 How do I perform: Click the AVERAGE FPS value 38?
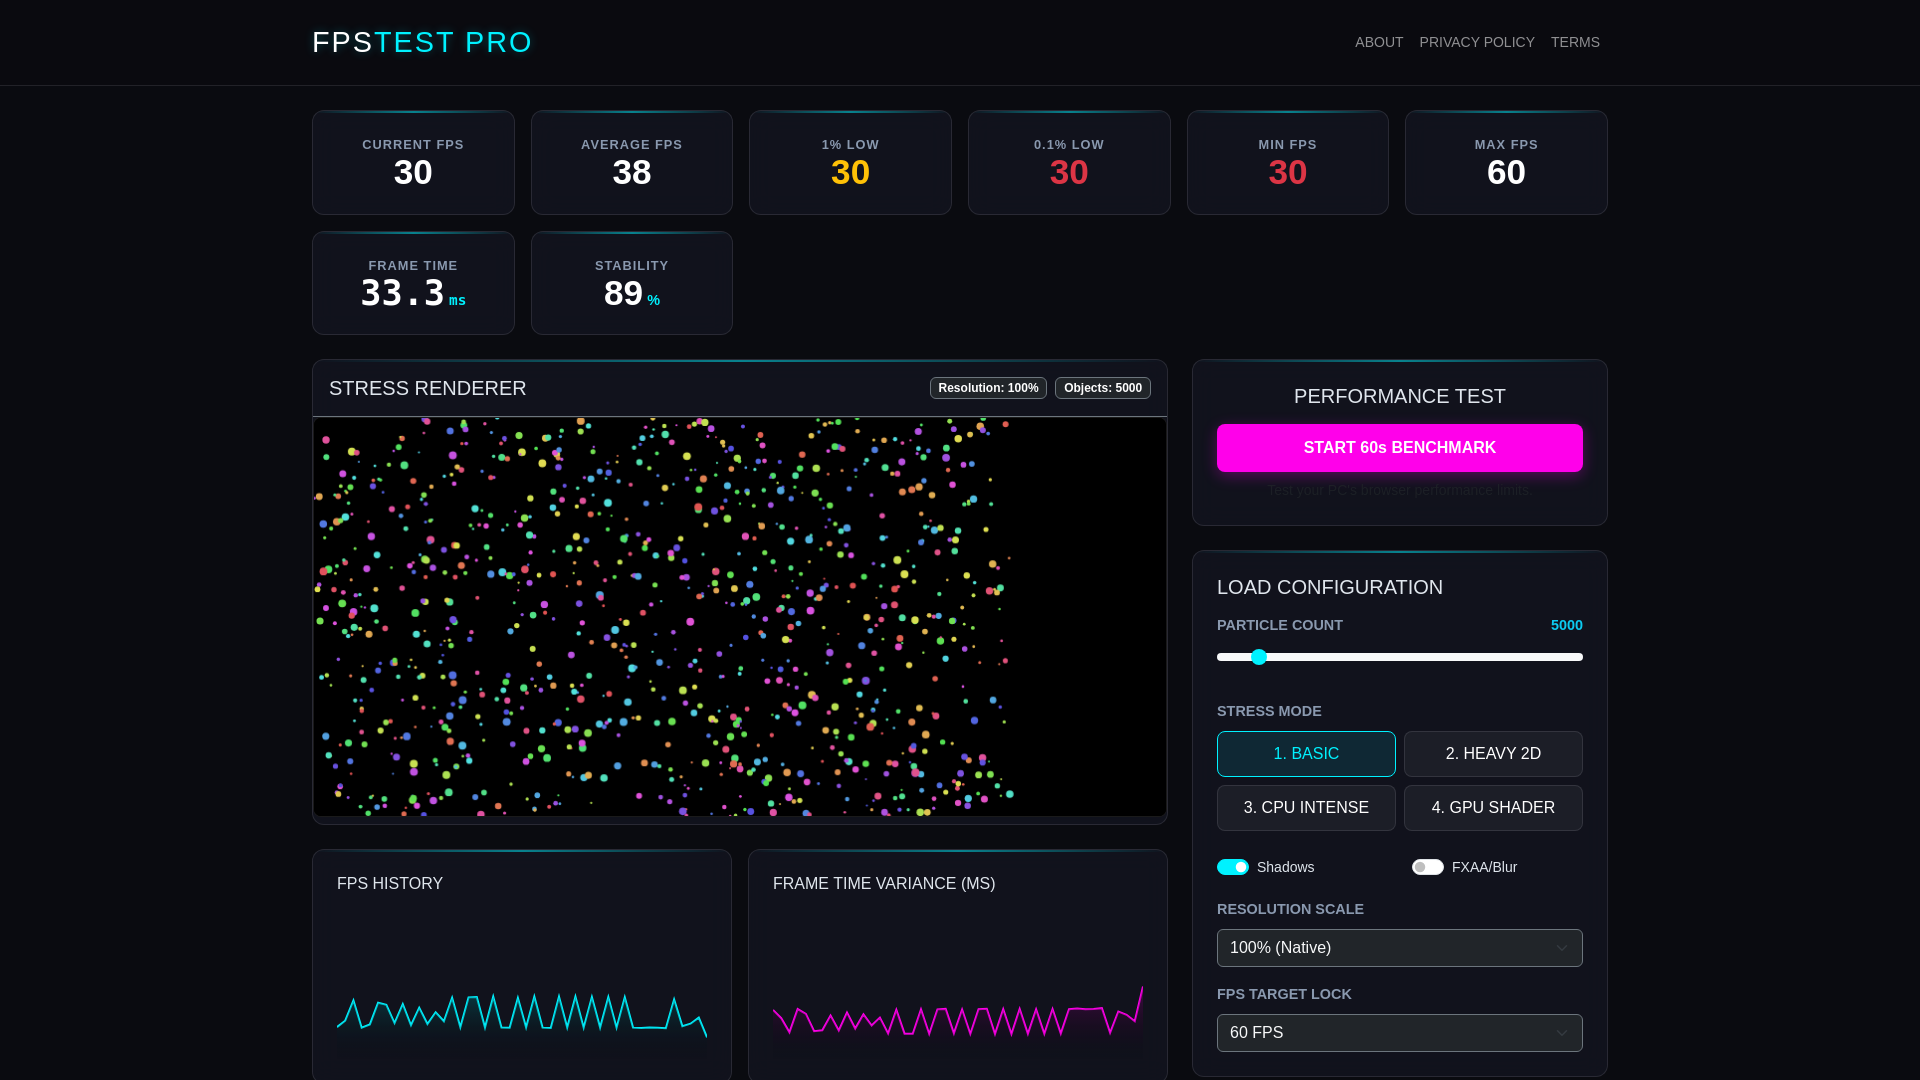[632, 173]
